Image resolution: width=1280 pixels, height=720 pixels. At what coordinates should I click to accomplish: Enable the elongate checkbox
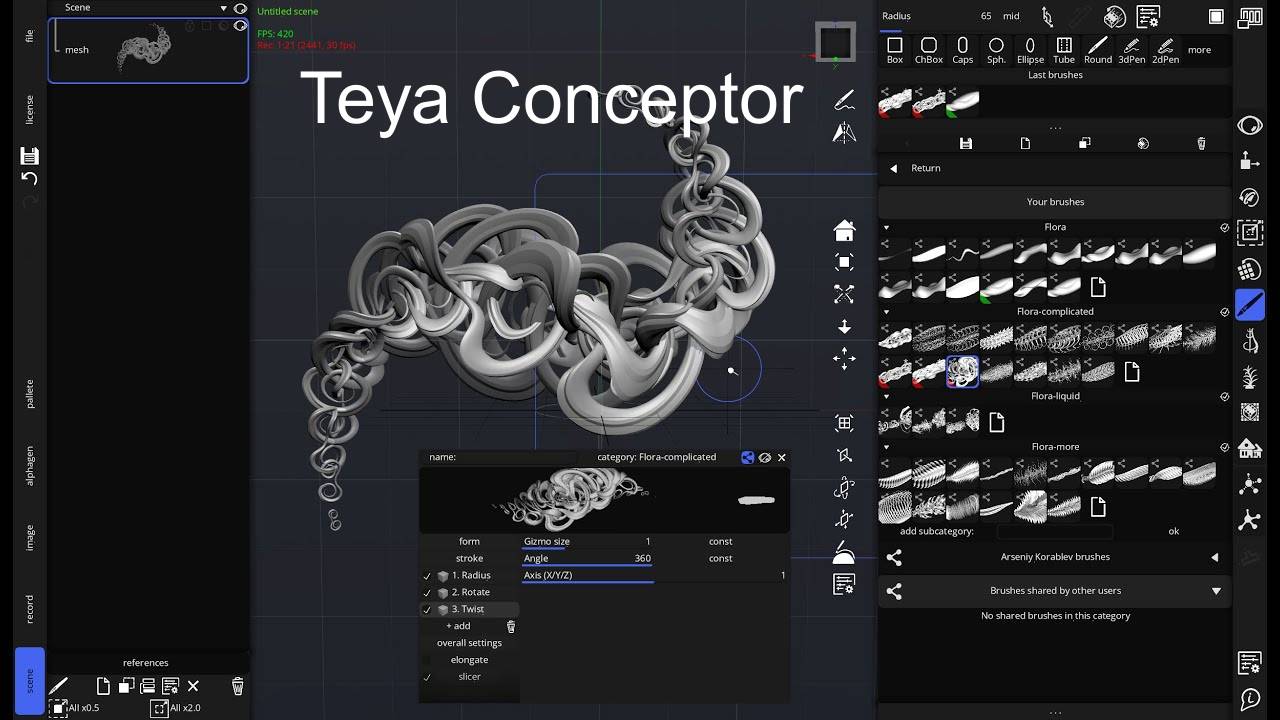(x=427, y=660)
